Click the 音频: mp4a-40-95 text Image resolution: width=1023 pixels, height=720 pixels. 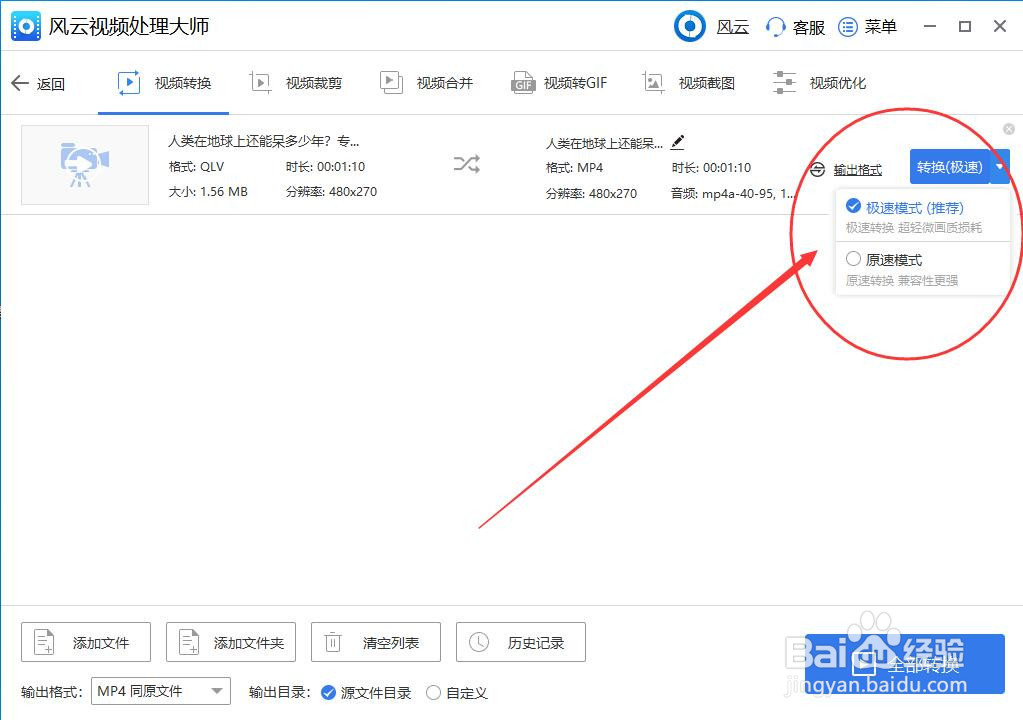pos(733,194)
